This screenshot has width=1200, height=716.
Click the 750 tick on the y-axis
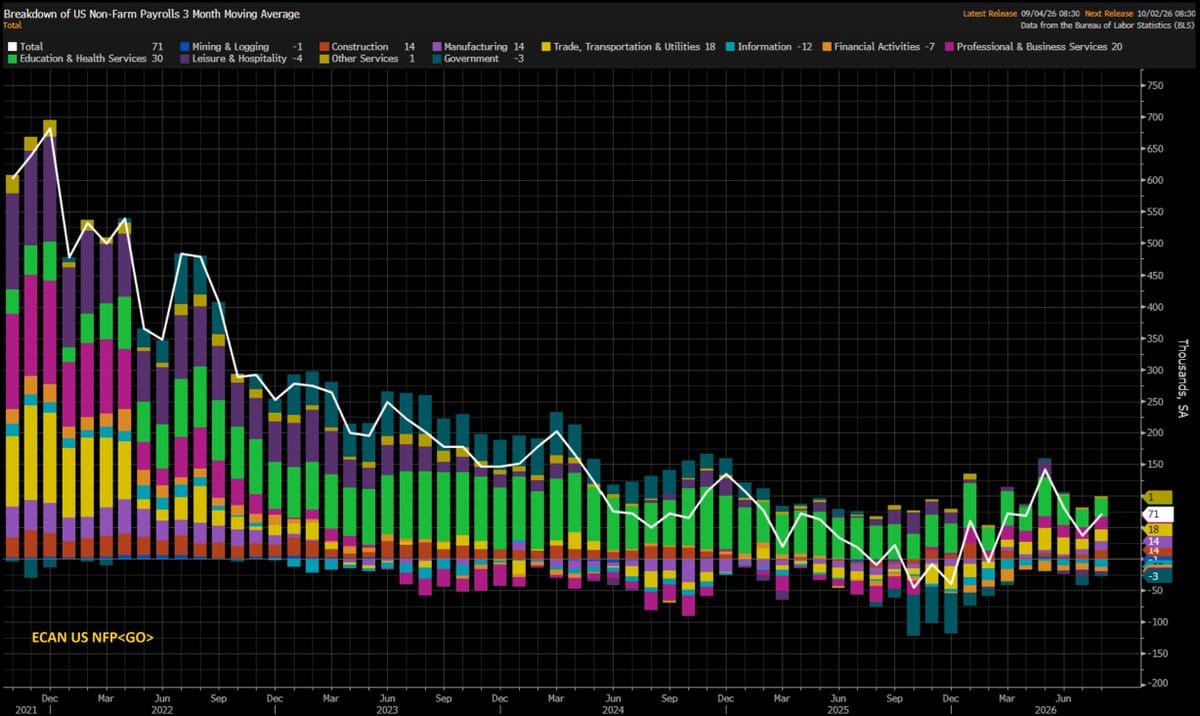click(x=1156, y=86)
